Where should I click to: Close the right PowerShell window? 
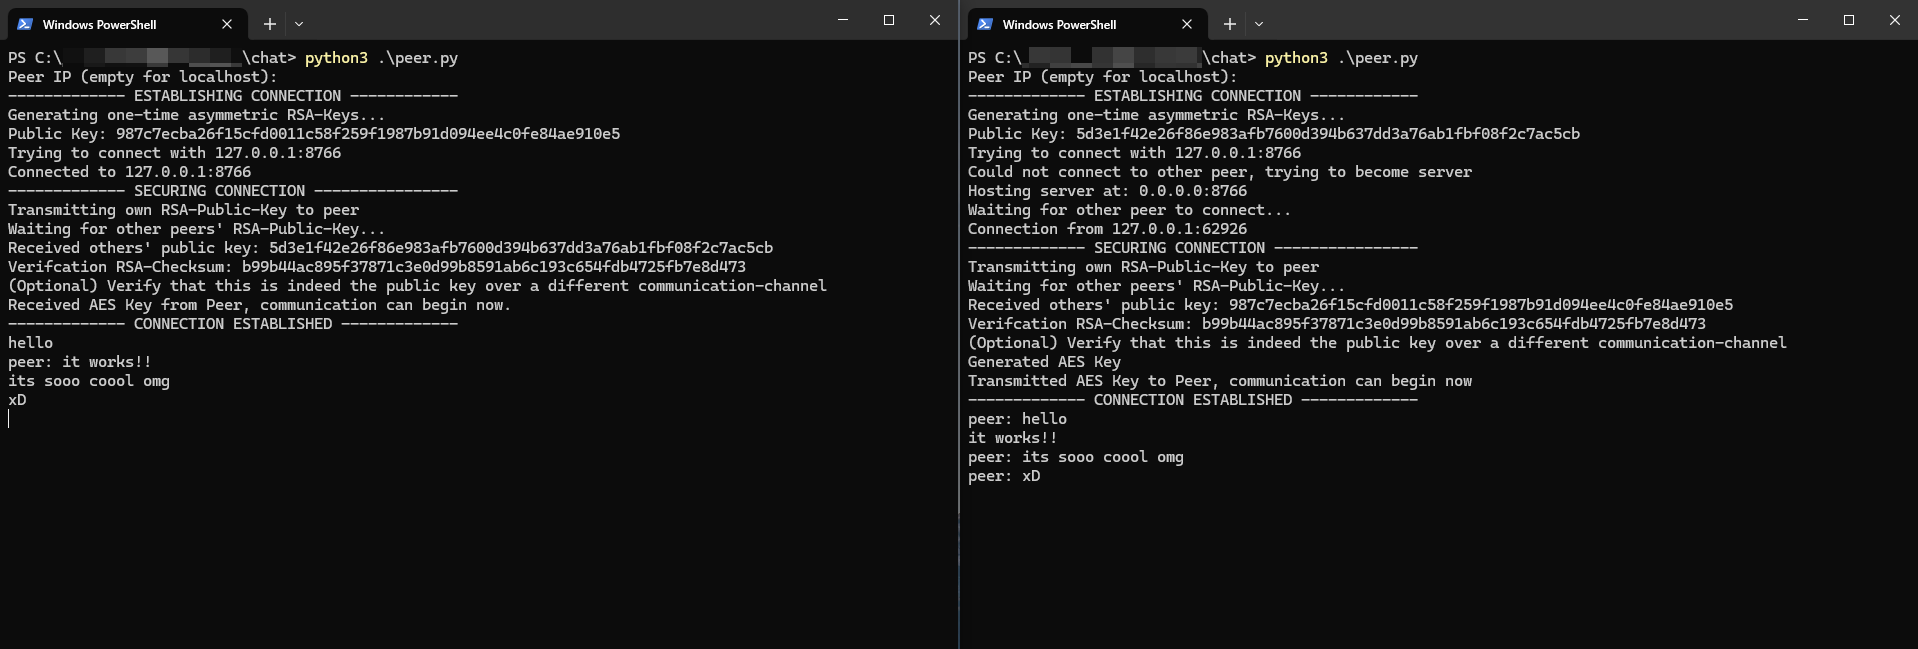tap(1895, 20)
